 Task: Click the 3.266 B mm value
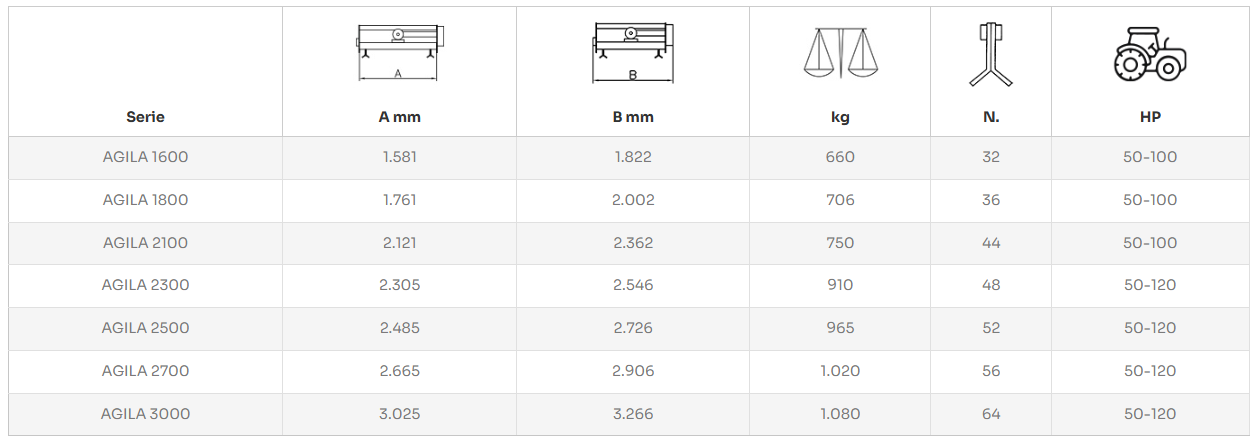tap(633, 414)
